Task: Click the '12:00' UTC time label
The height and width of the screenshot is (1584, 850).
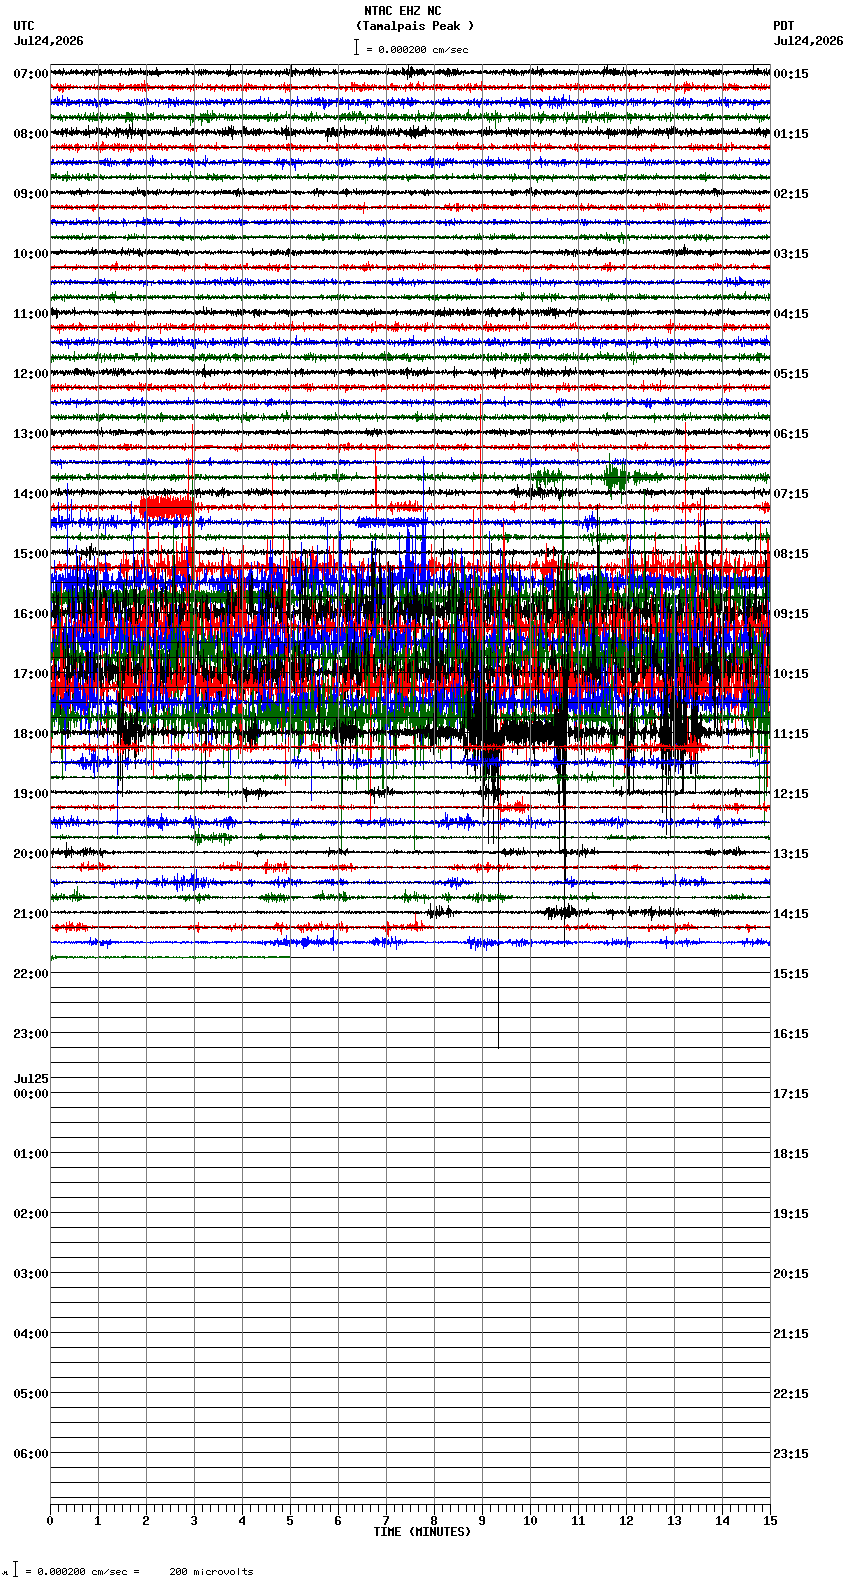Action: (x=31, y=374)
